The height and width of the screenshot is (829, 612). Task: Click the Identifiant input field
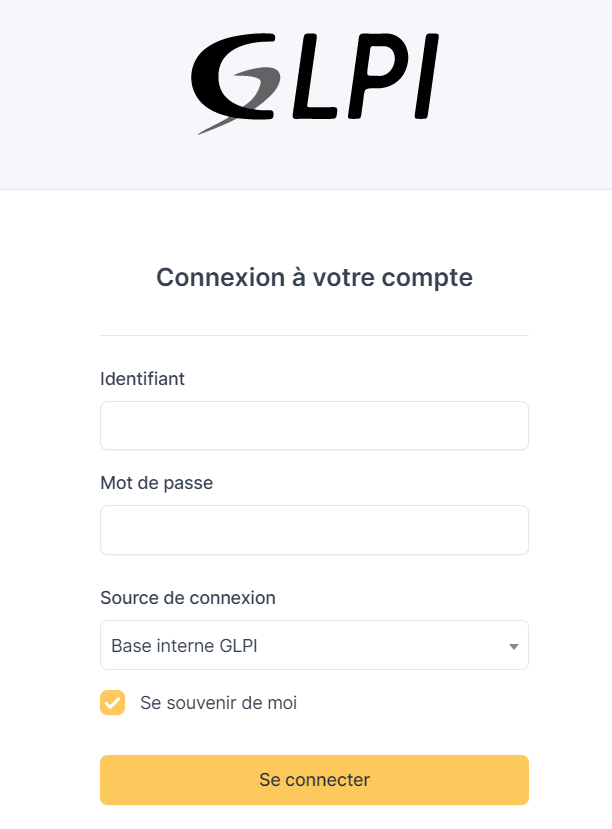(314, 426)
